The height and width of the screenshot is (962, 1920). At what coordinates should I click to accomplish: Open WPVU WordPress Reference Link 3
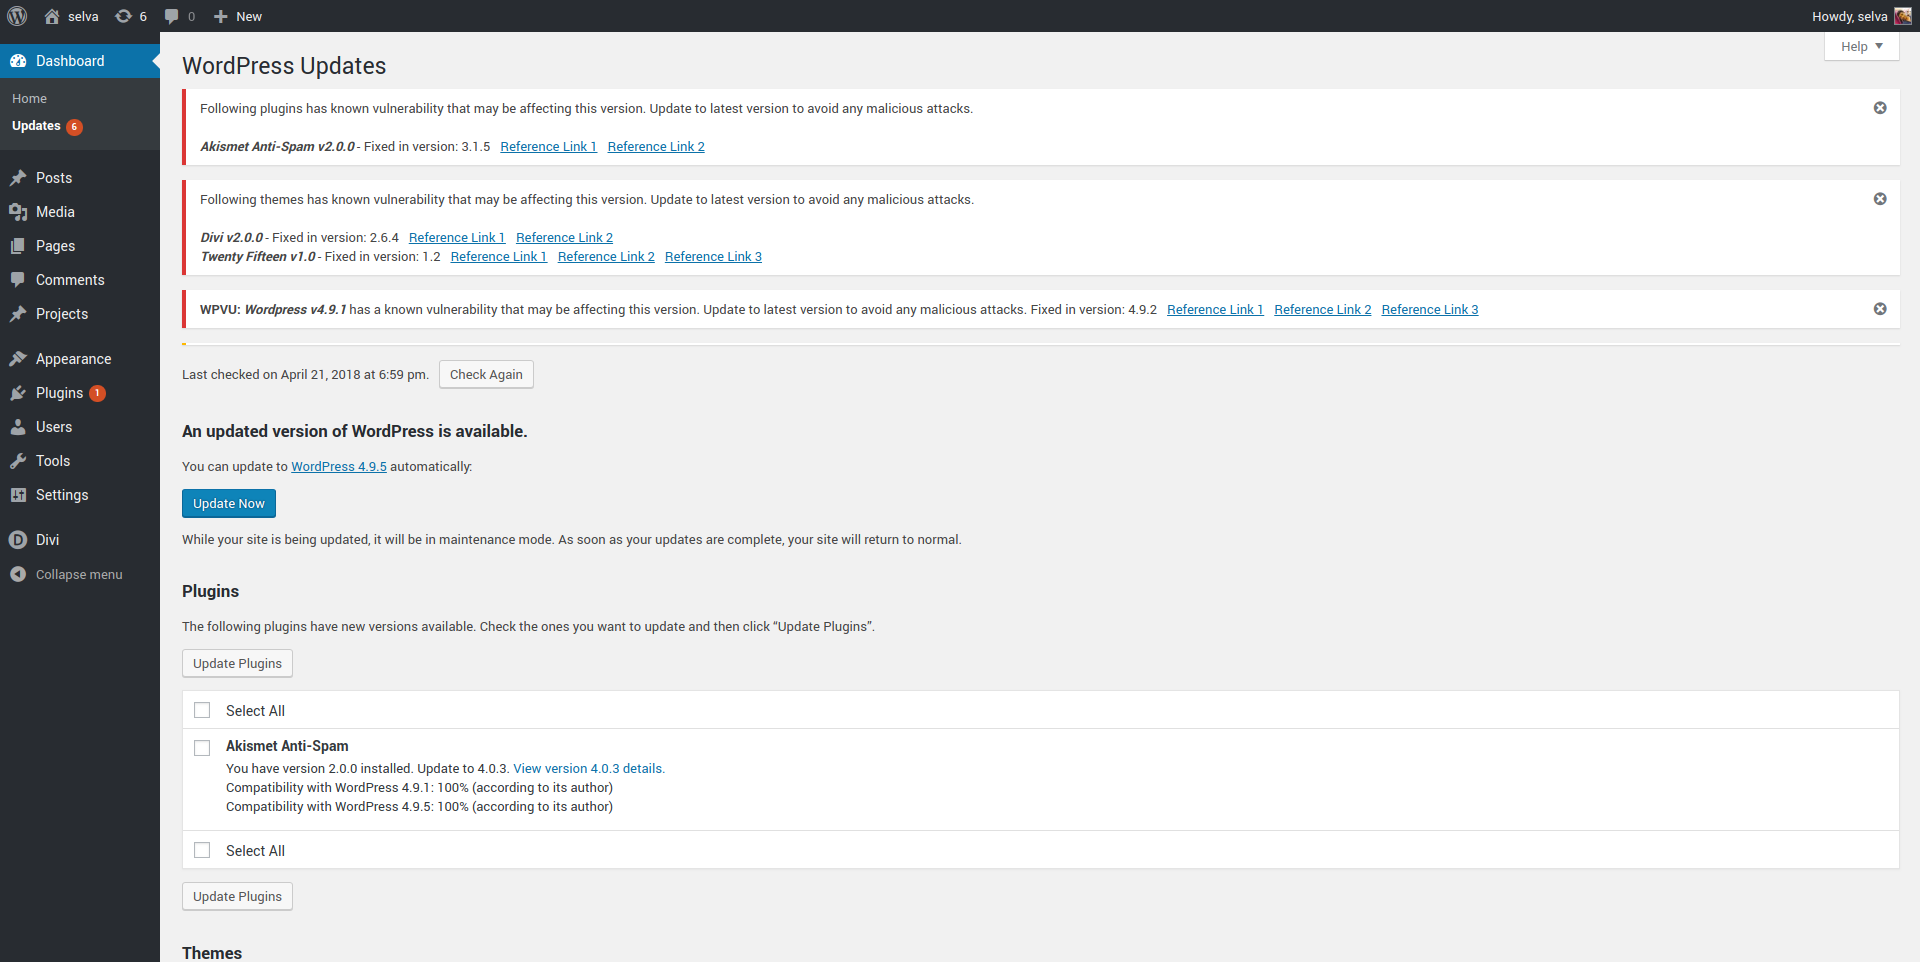coord(1430,309)
